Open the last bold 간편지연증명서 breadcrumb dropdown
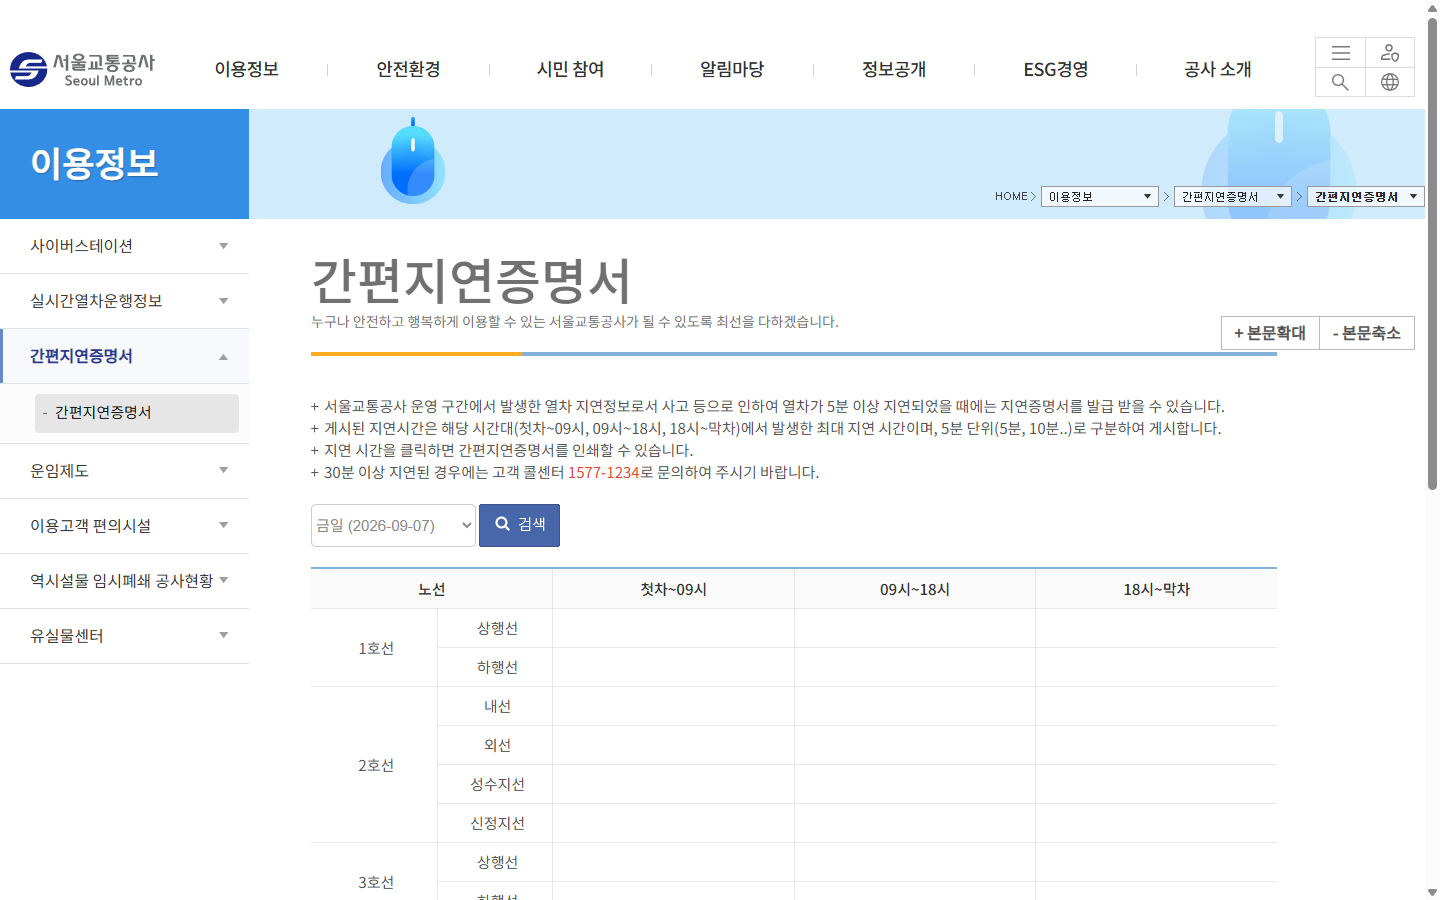The image size is (1440, 900). click(1366, 197)
